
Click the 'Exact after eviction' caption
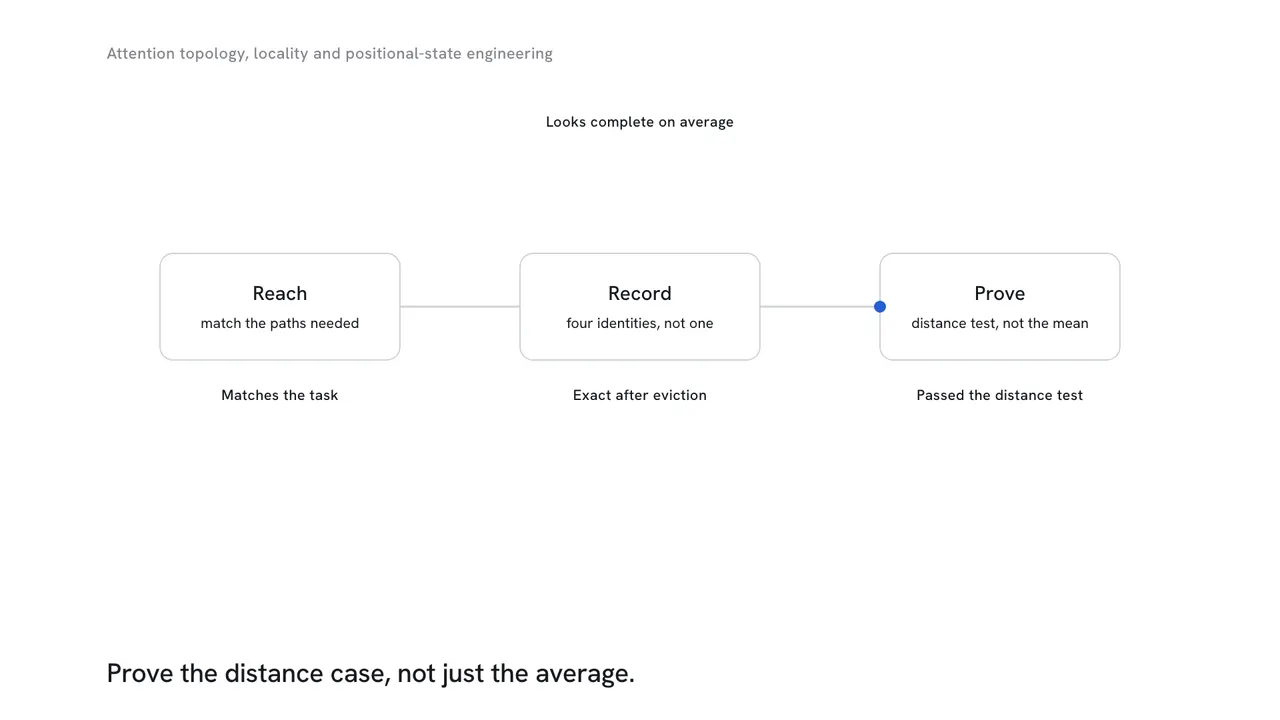tap(640, 395)
